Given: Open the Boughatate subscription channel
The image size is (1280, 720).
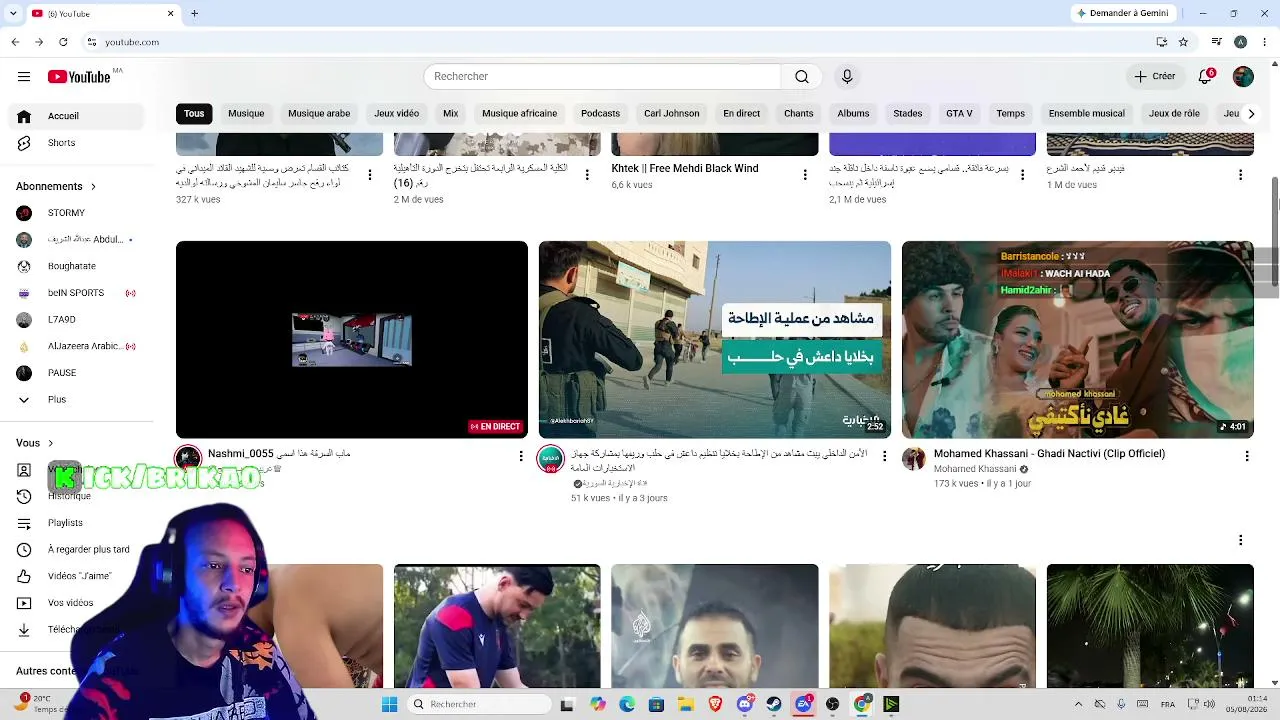Looking at the screenshot, I should (x=72, y=266).
